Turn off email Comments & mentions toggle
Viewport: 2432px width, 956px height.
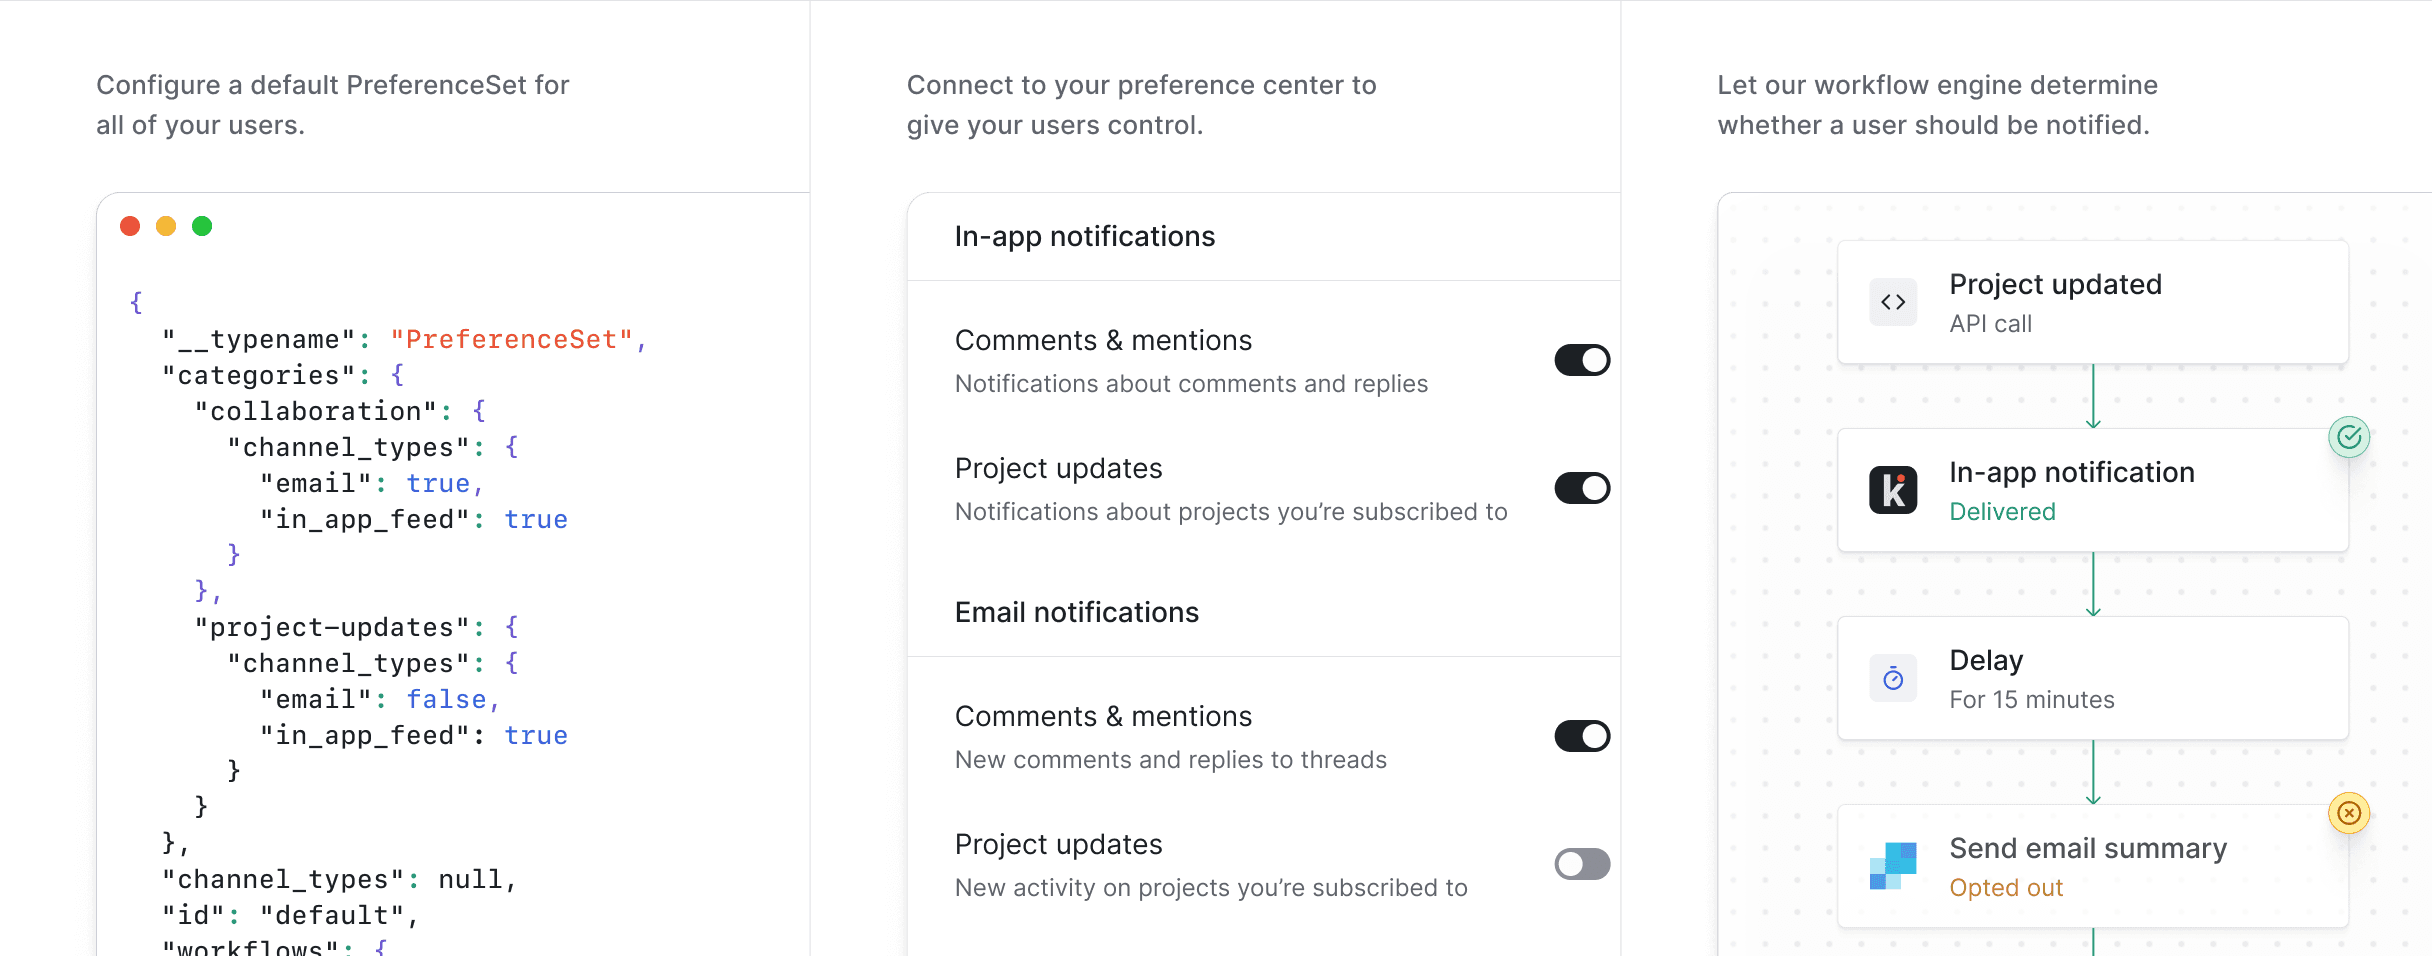tap(1581, 736)
